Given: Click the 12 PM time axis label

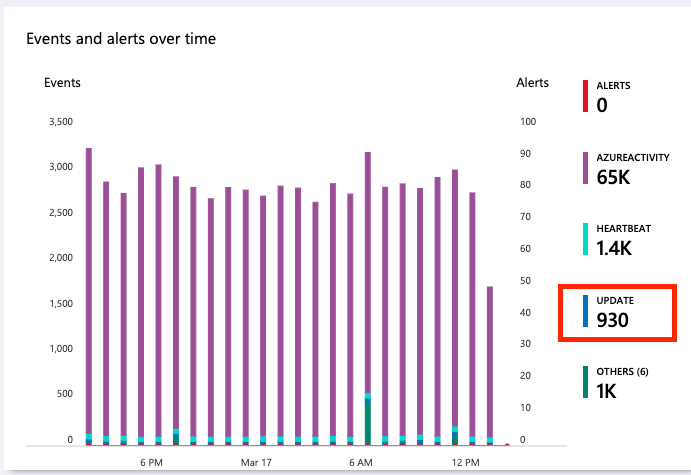Looking at the screenshot, I should click(x=465, y=463).
